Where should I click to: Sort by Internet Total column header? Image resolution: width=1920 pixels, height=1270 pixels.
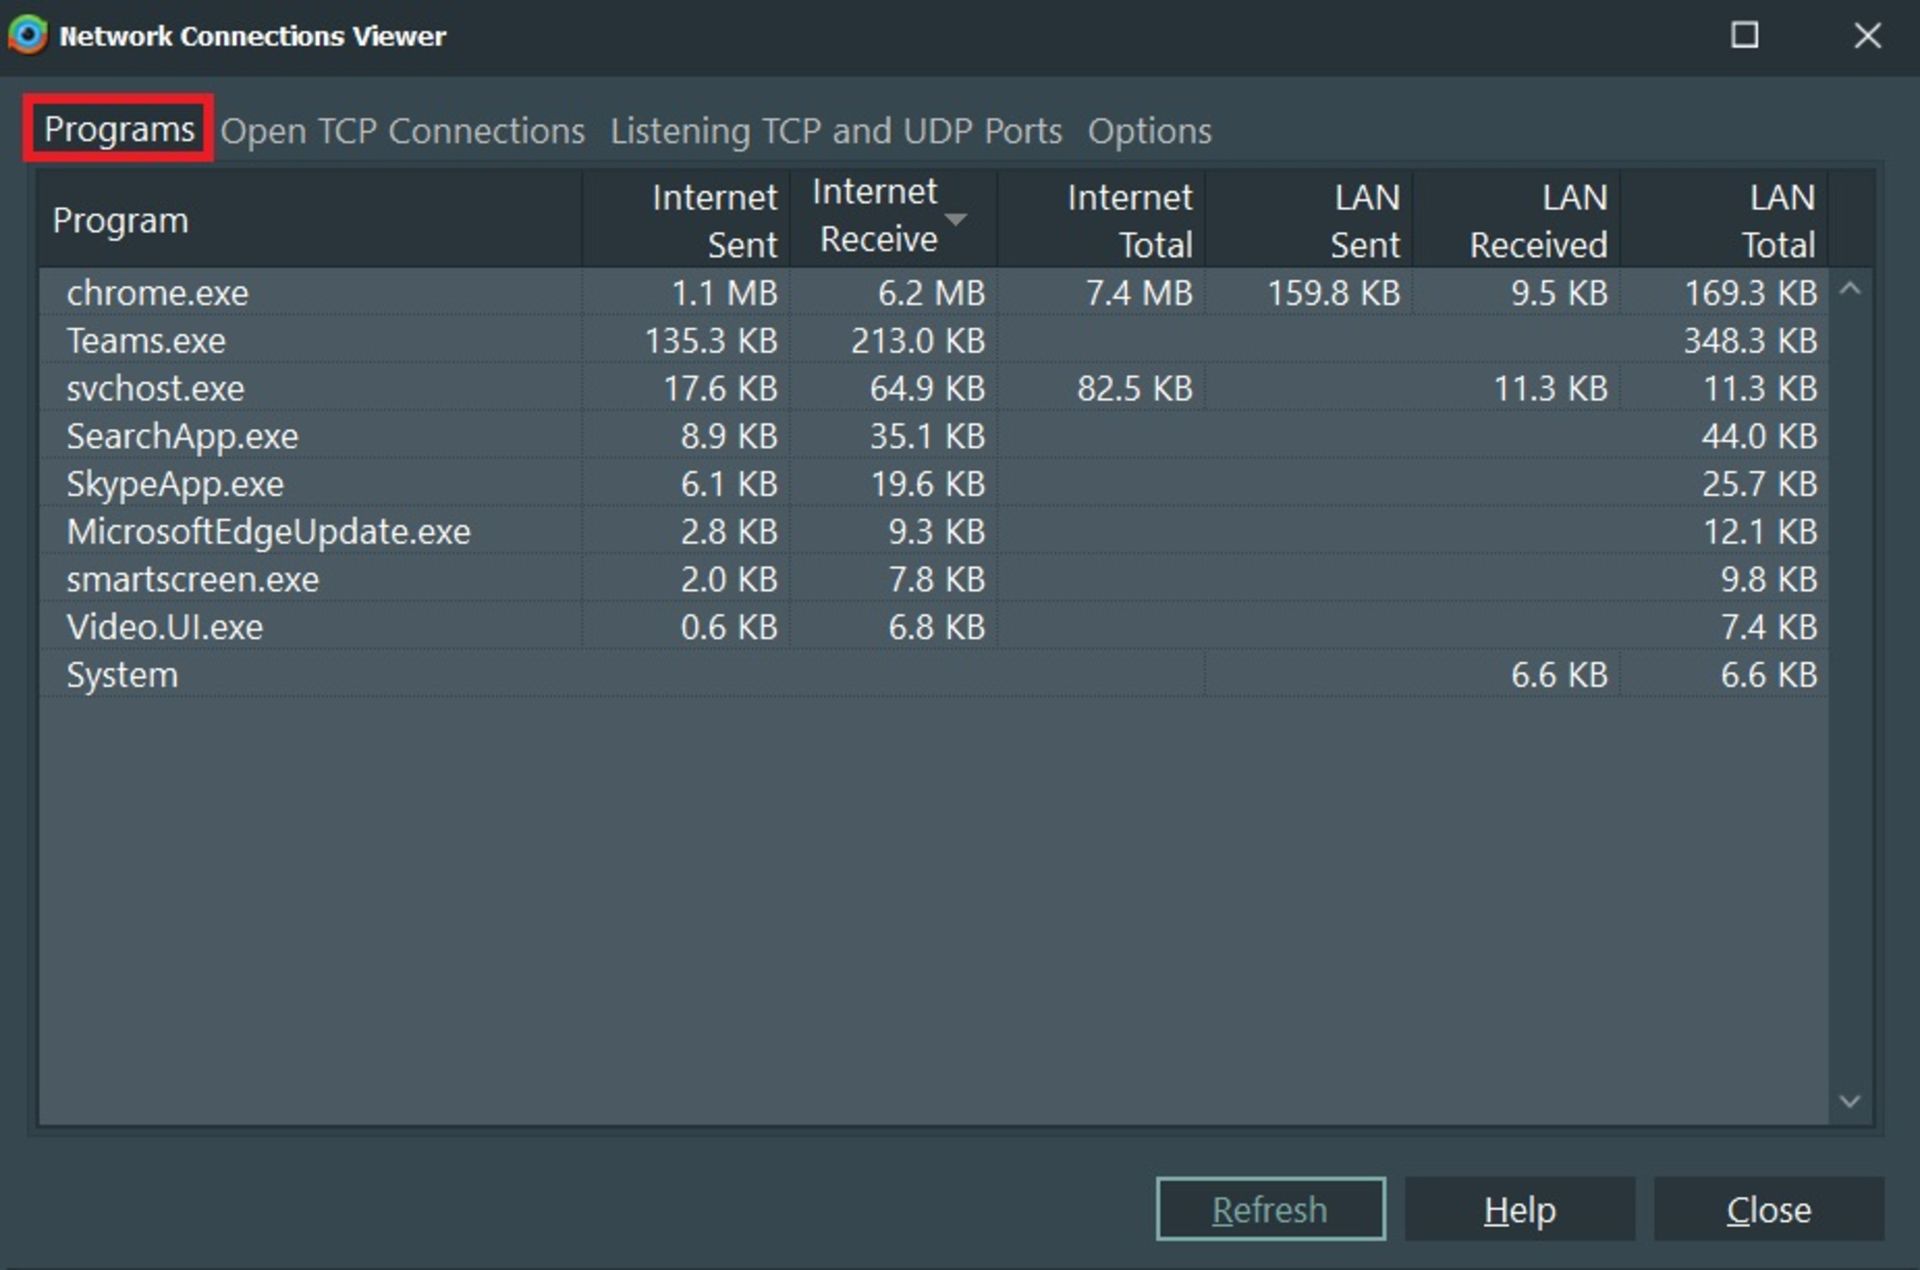click(x=1101, y=220)
